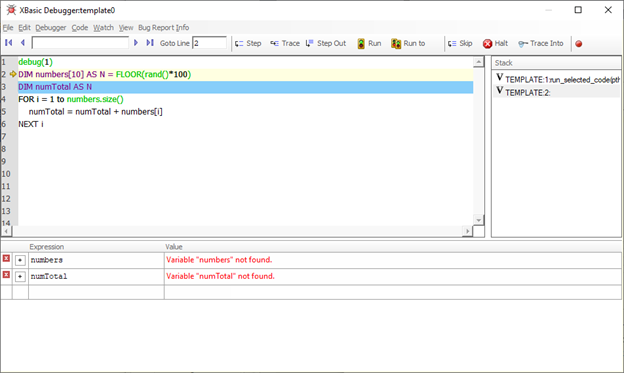This screenshot has height=373, width=624.
Task: Remove the numTotal watch with the red X
Action: [6, 275]
